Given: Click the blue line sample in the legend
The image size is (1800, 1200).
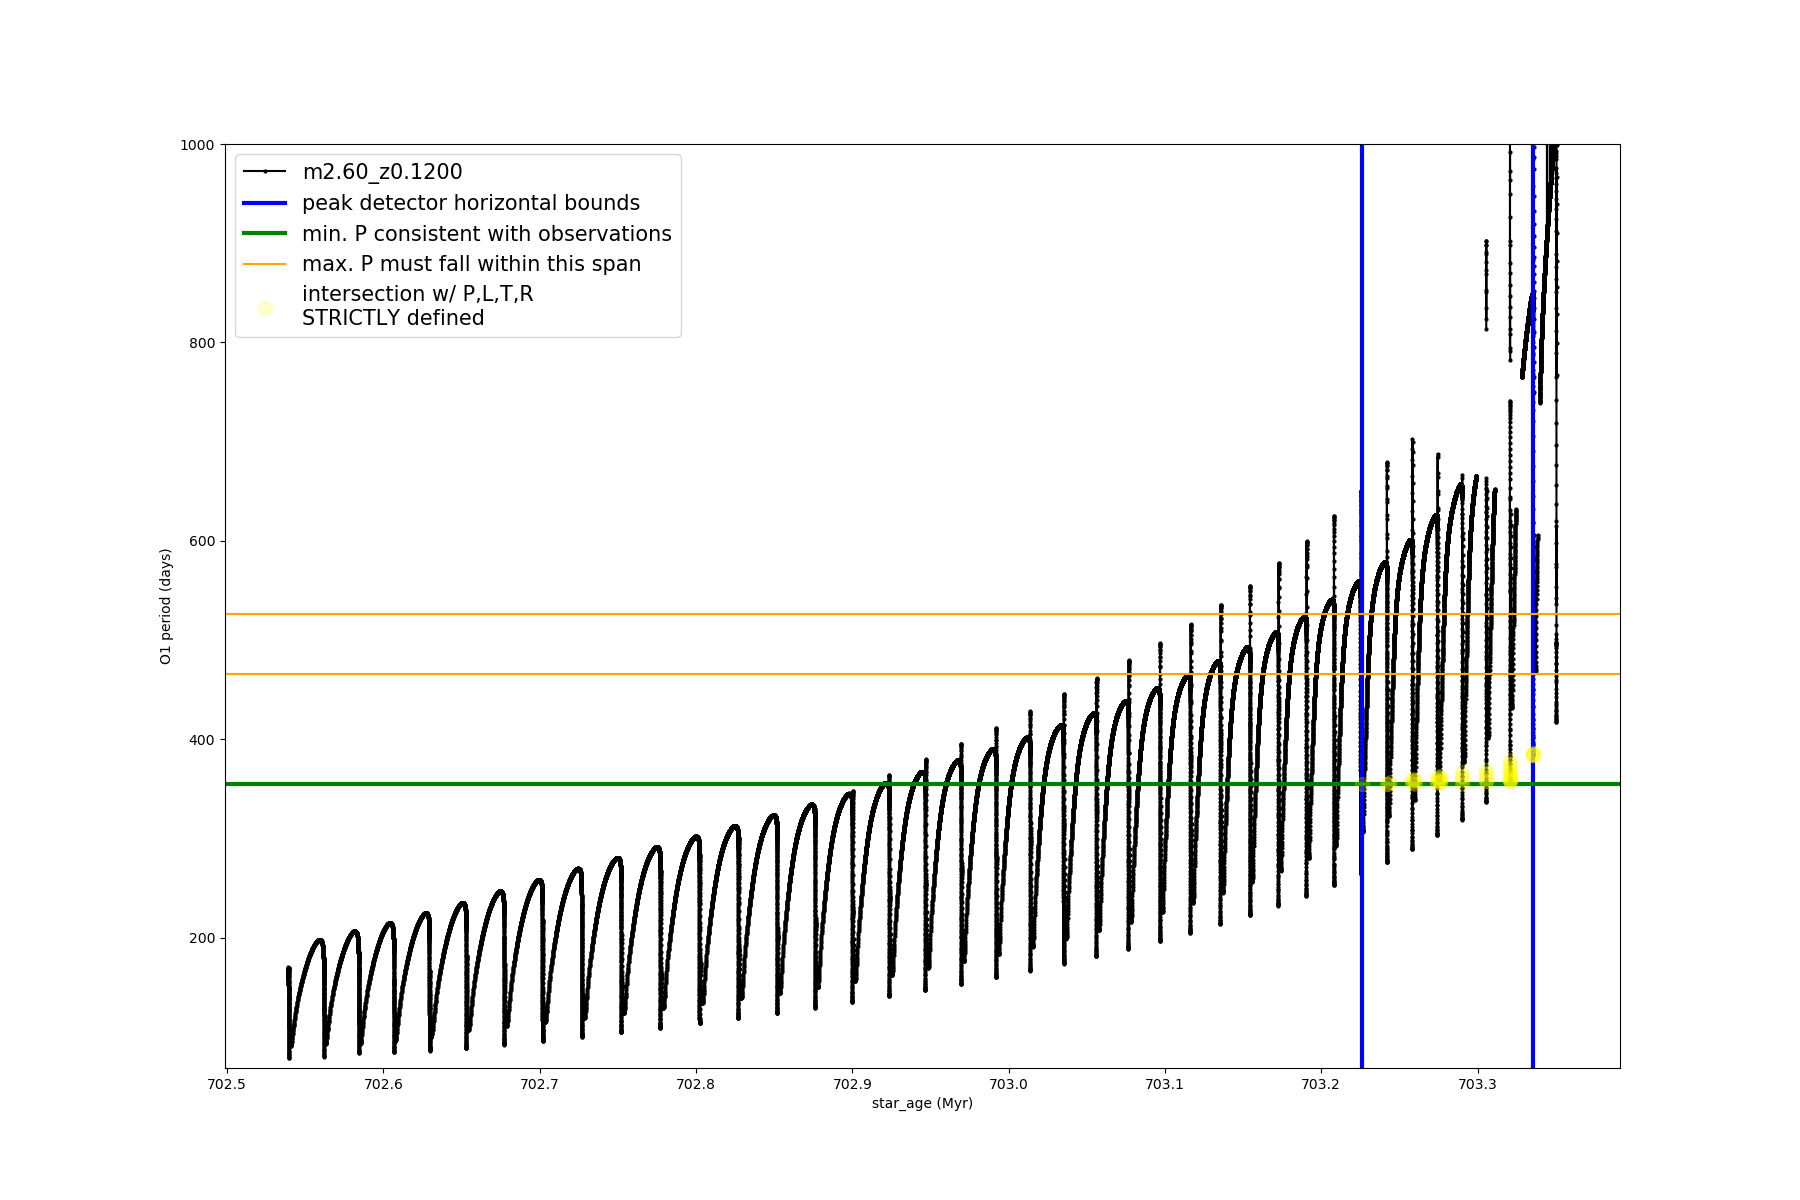Looking at the screenshot, I should [x=265, y=203].
